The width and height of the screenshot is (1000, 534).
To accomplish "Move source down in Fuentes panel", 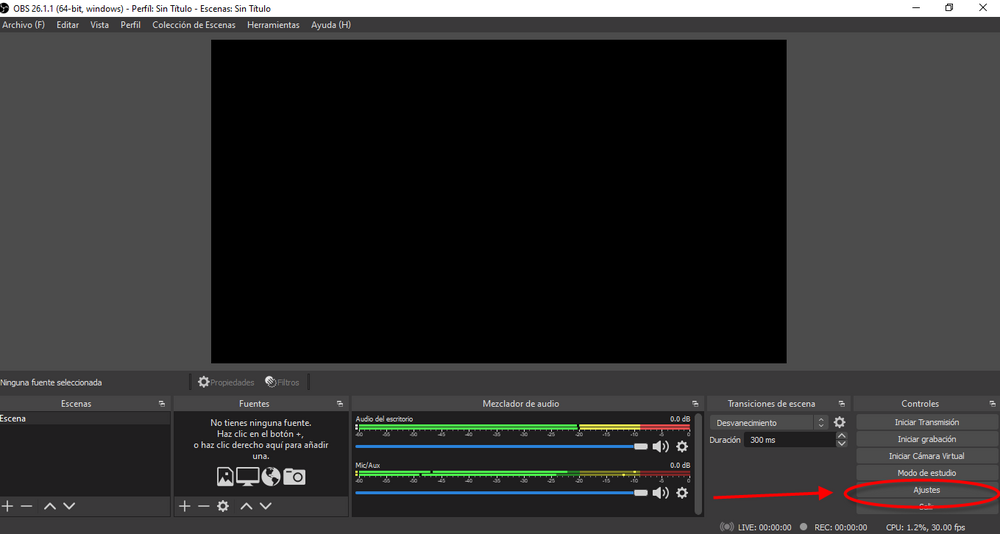I will [x=265, y=506].
